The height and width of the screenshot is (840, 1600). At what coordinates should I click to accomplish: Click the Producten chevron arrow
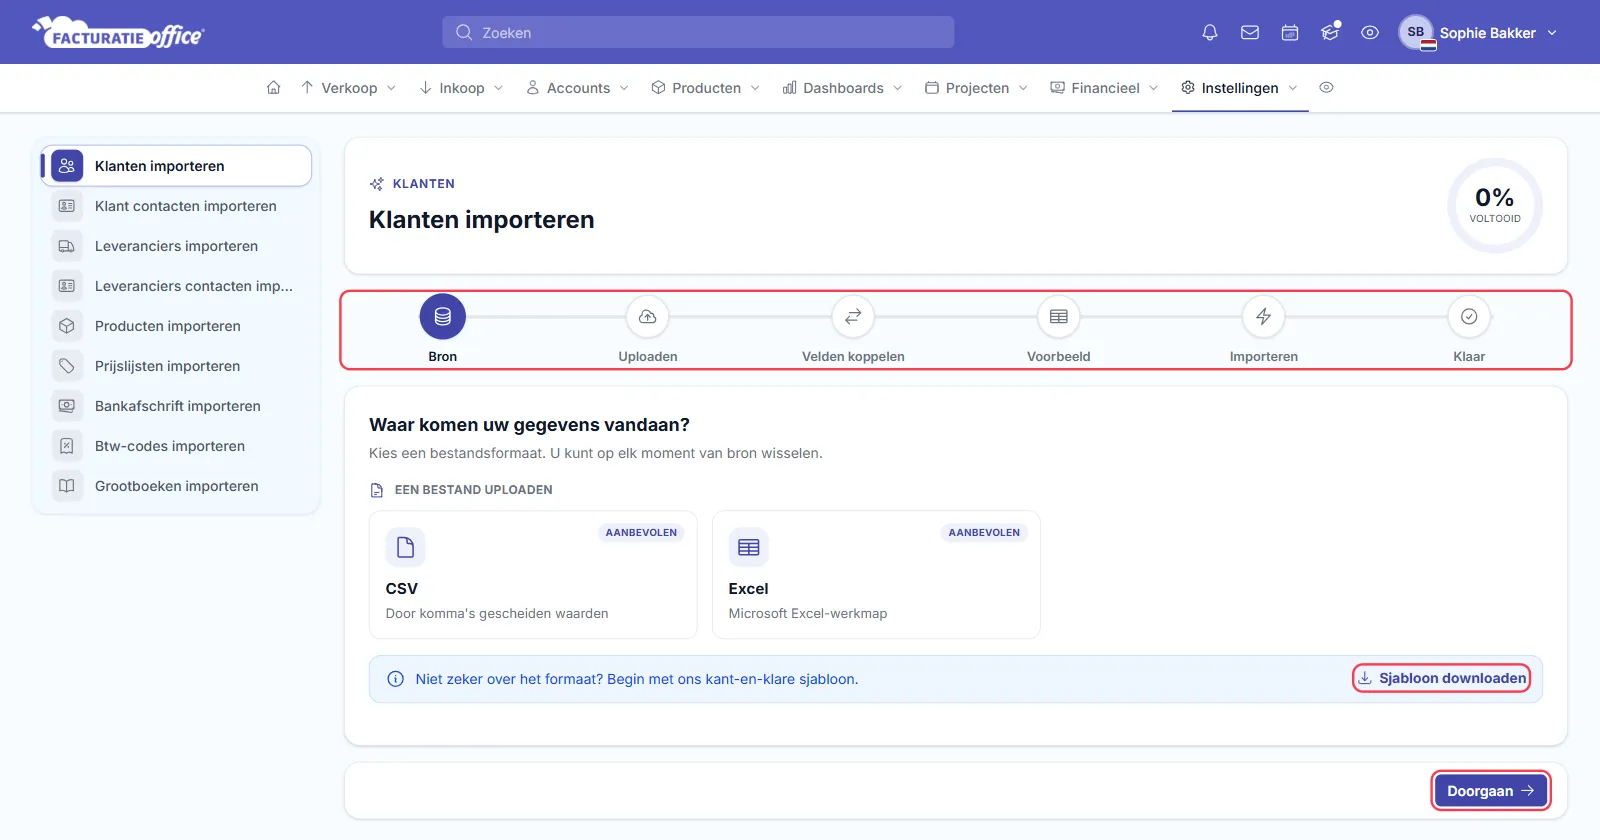point(755,88)
